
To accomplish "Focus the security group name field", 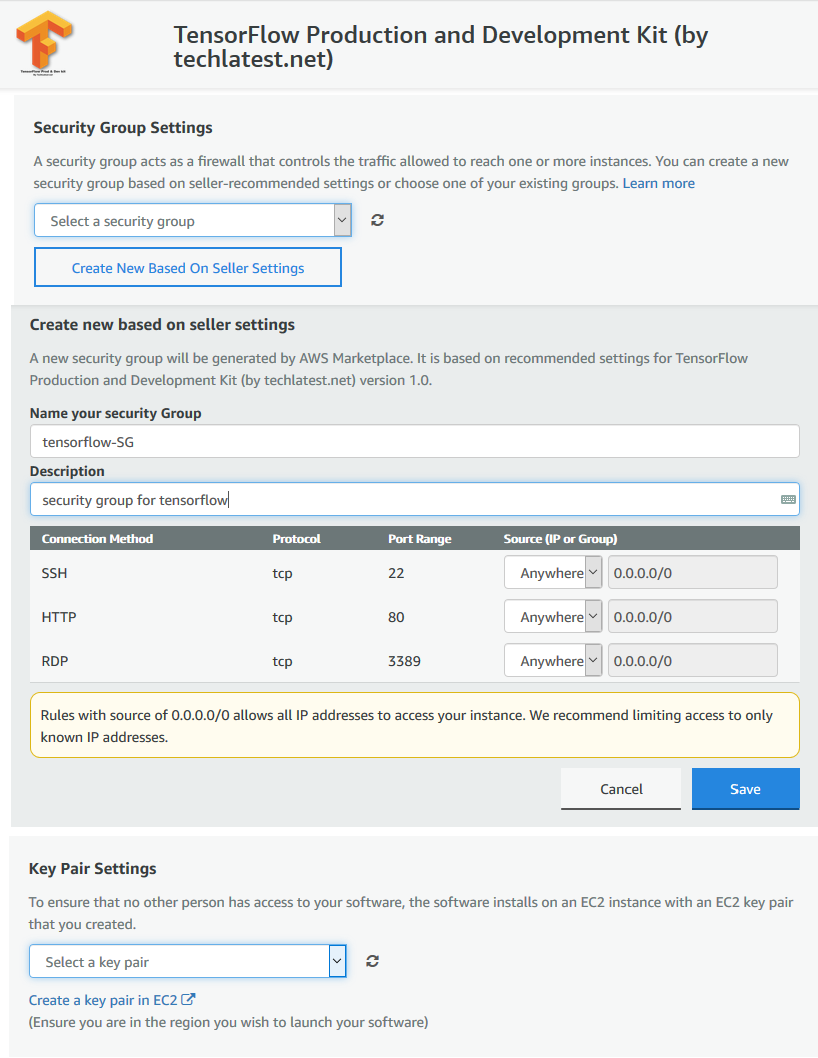I will (414, 441).
